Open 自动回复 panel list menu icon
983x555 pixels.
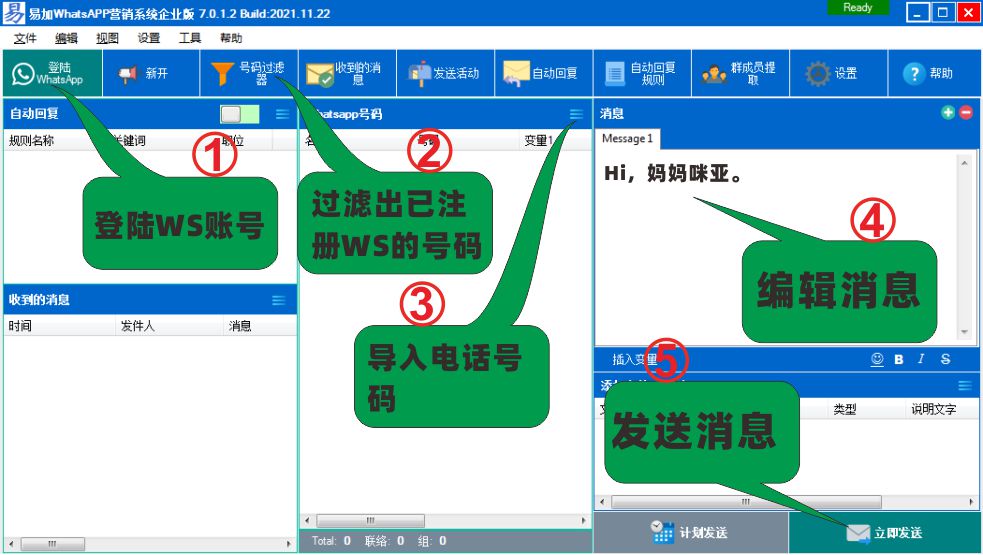point(283,114)
